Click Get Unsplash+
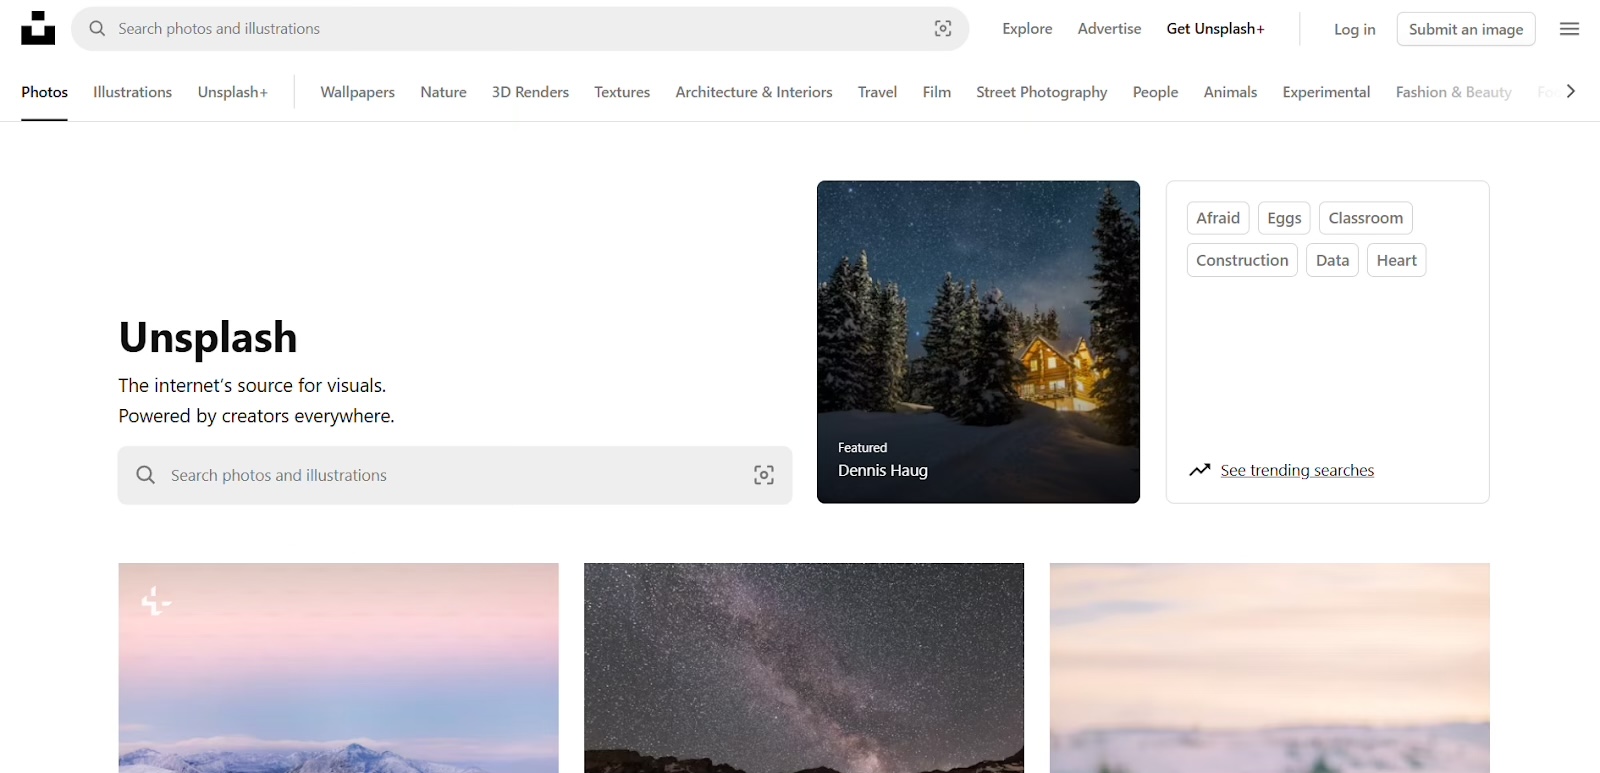The height and width of the screenshot is (773, 1600). (x=1215, y=29)
